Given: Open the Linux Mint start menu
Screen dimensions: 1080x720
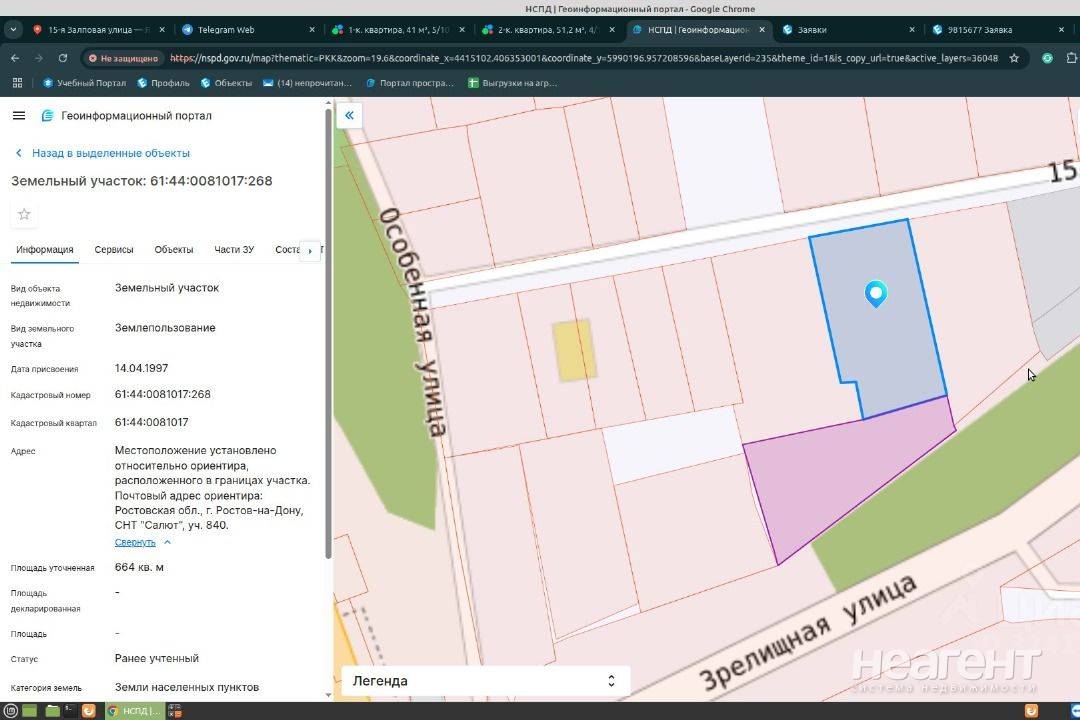Looking at the screenshot, I should [9, 711].
